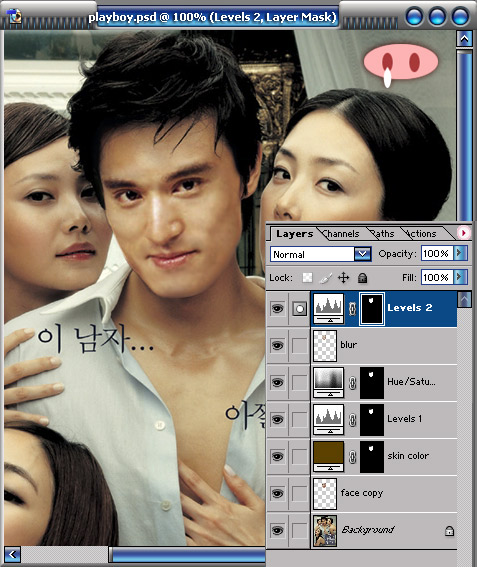This screenshot has width=477, height=567.
Task: Expand the Fill slider arrow
Action: 460,277
